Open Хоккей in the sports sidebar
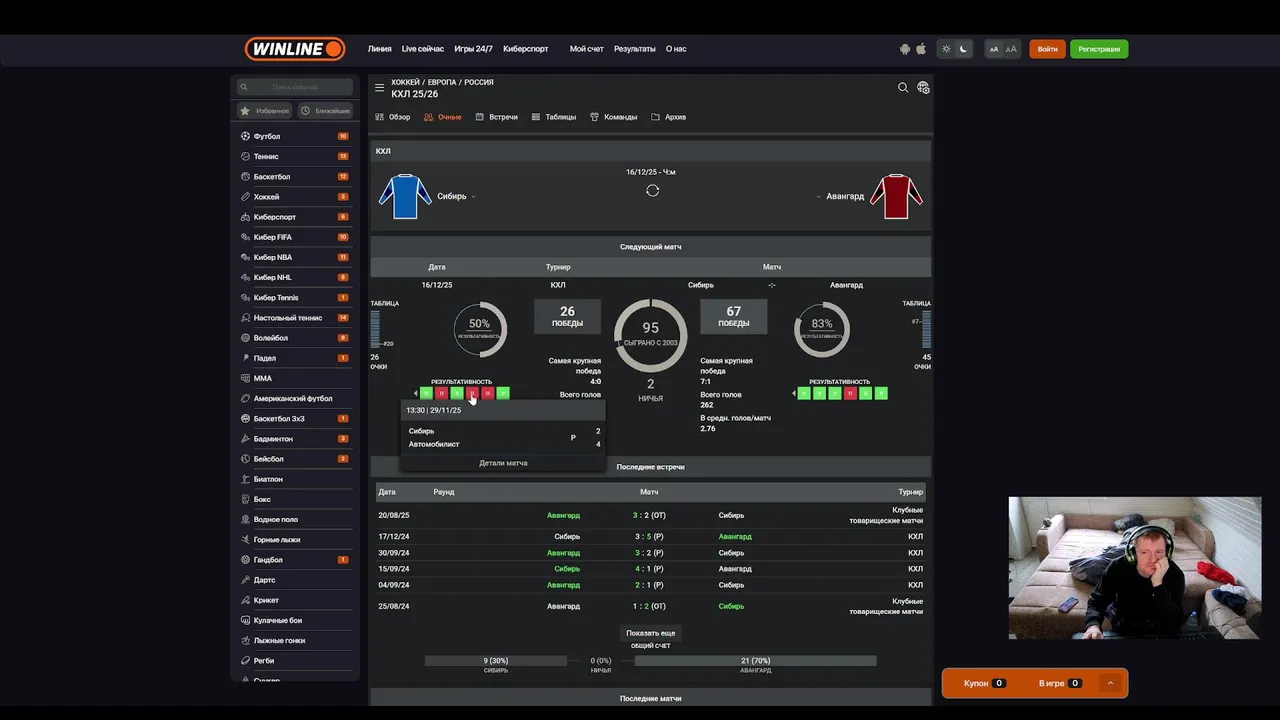The image size is (1280, 720). coord(295,197)
